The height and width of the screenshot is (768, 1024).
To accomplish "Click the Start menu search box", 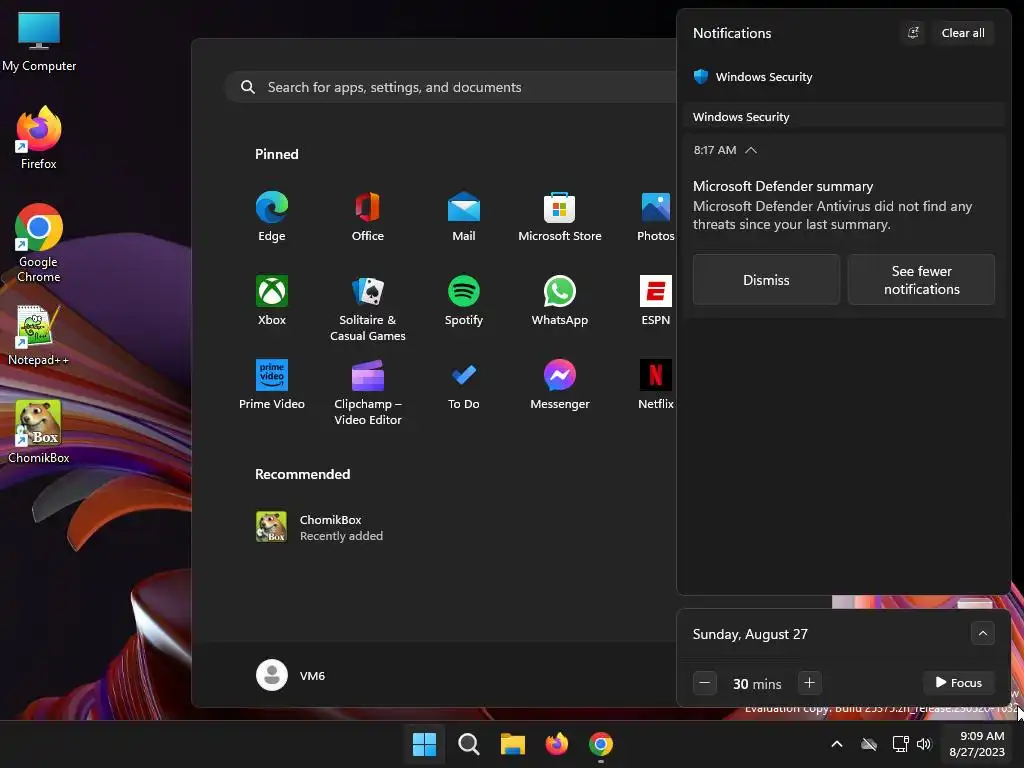I will point(451,87).
